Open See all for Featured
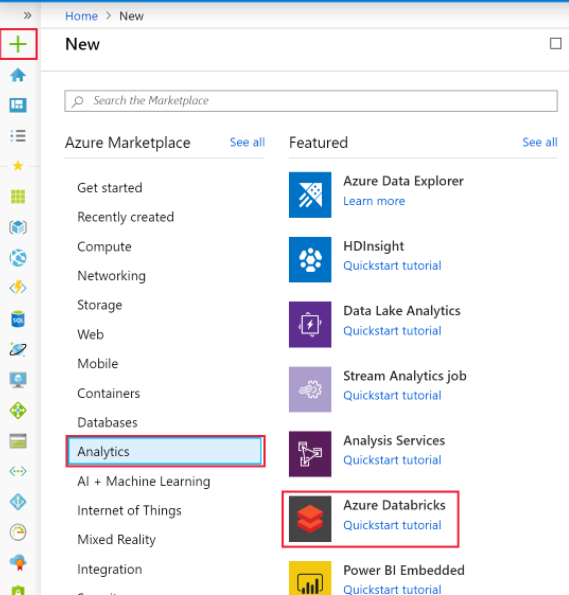 540,142
